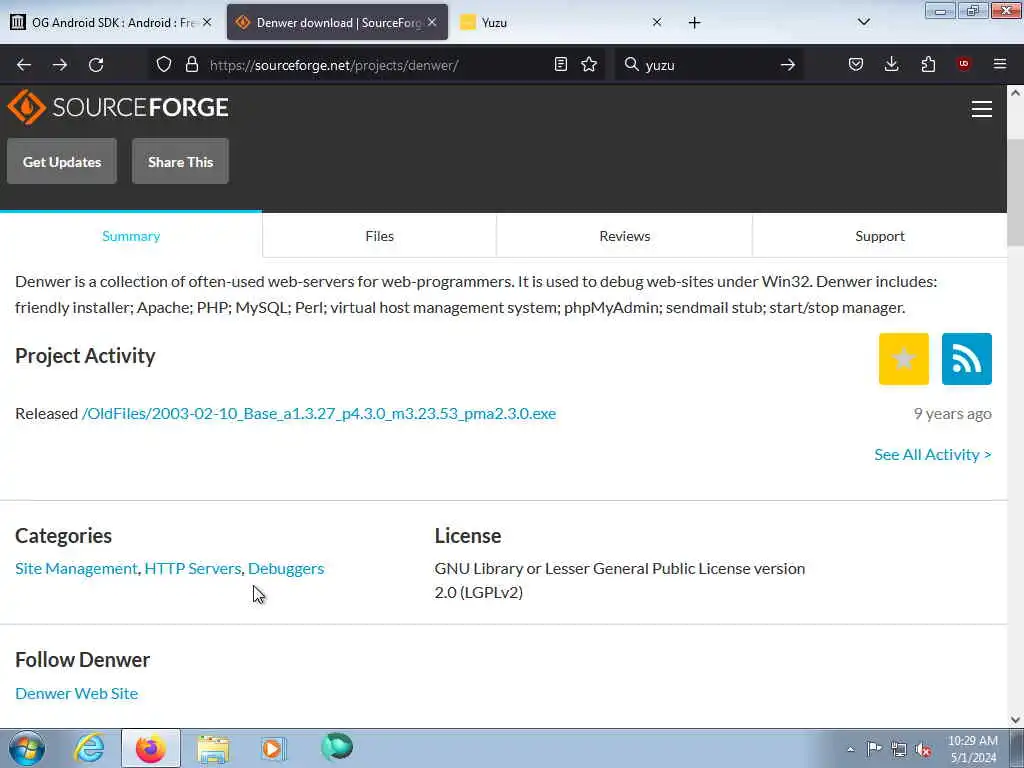Click the yellow star favorite button
Image resolution: width=1024 pixels, height=768 pixels.
(904, 359)
